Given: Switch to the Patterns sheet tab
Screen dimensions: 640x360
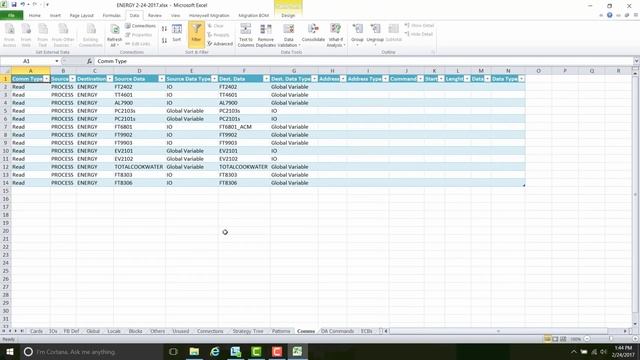Looking at the screenshot, I should point(281,331).
